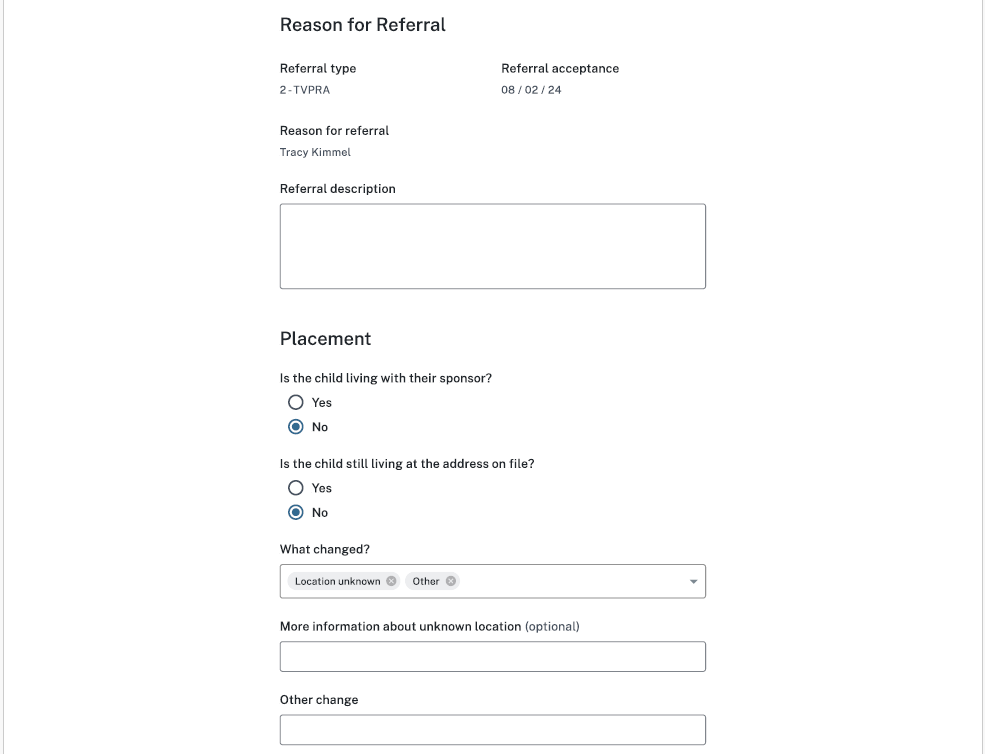Click the referral acceptance date 08 / 02 / 24
This screenshot has height=754, width=985.
[531, 90]
